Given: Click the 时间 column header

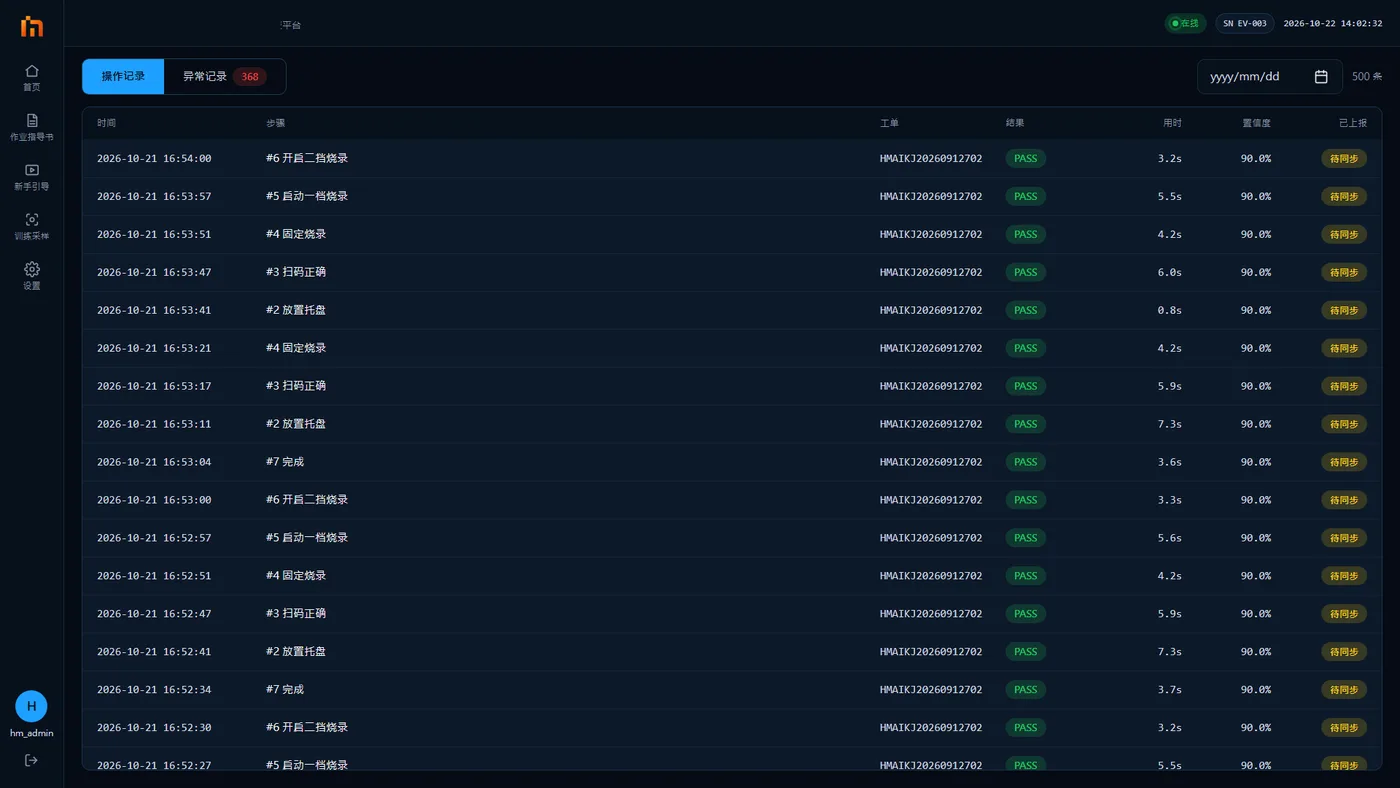Looking at the screenshot, I should pyautogui.click(x=106, y=123).
